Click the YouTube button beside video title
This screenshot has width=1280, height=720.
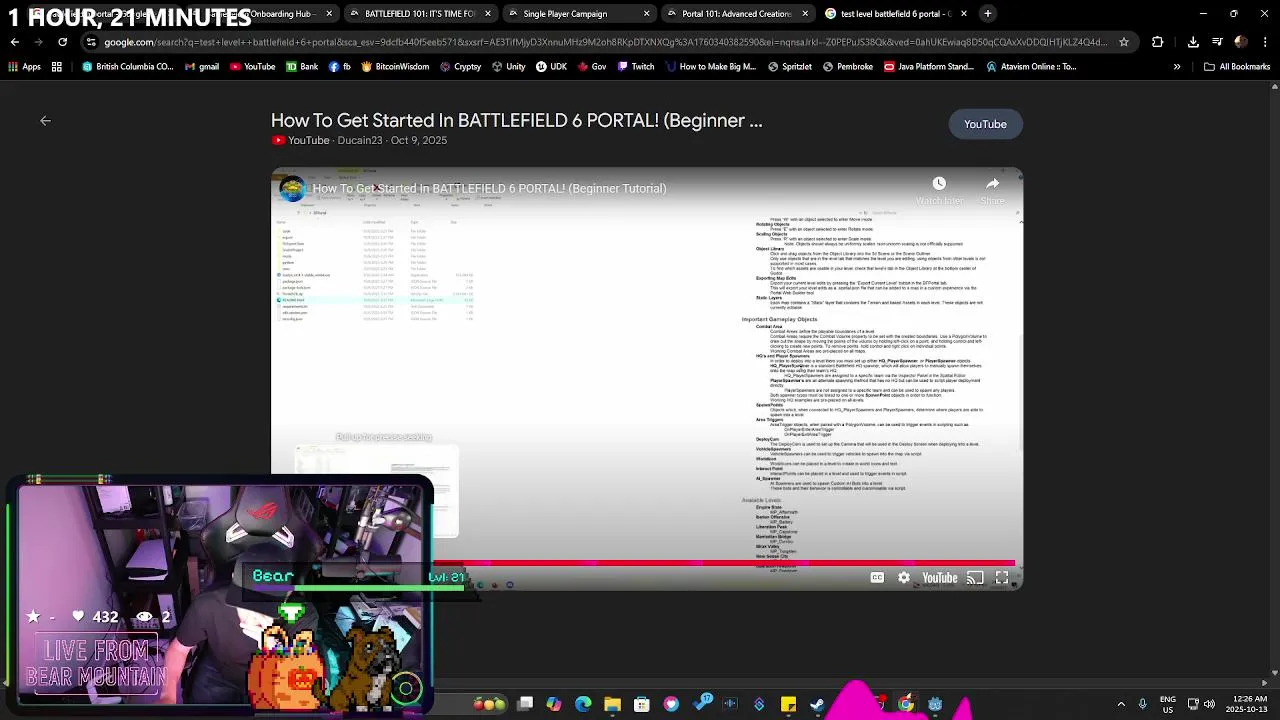point(985,124)
